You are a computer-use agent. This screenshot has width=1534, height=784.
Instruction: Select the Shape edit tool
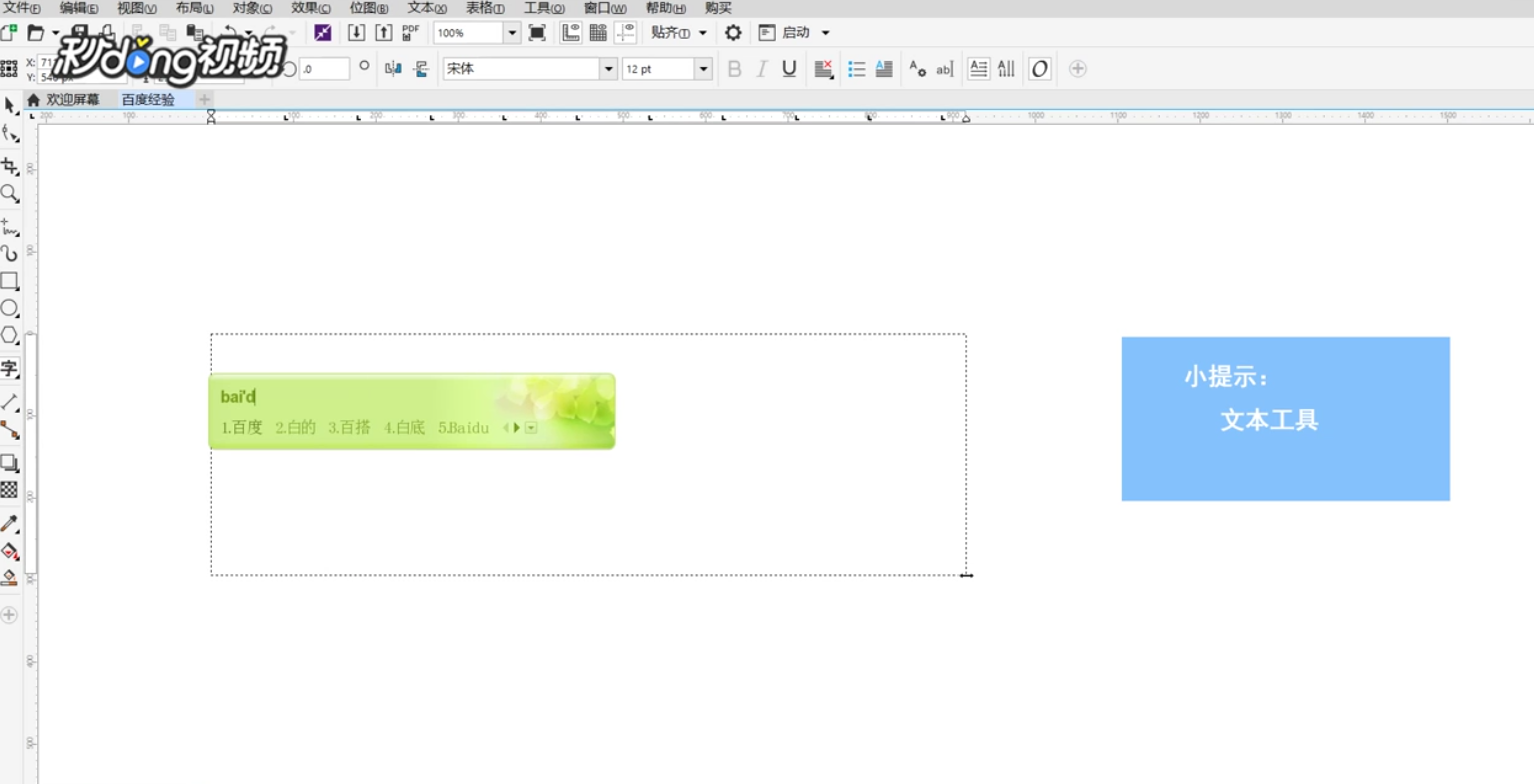pos(10,134)
